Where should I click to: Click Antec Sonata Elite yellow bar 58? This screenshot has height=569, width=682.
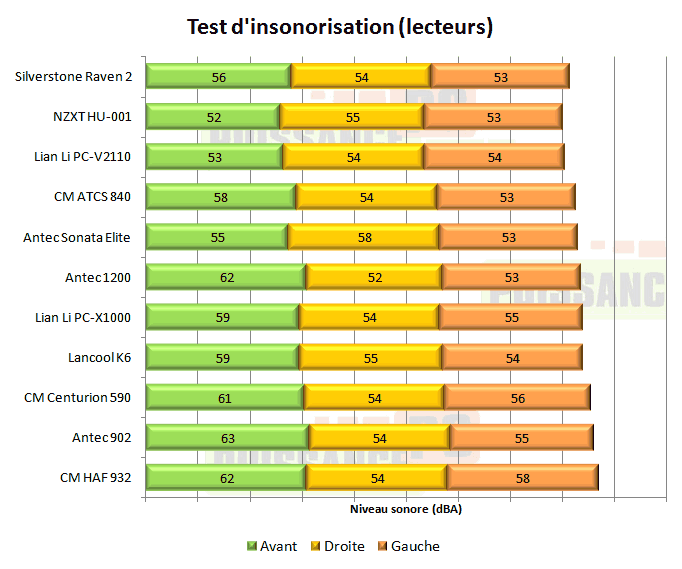point(363,236)
